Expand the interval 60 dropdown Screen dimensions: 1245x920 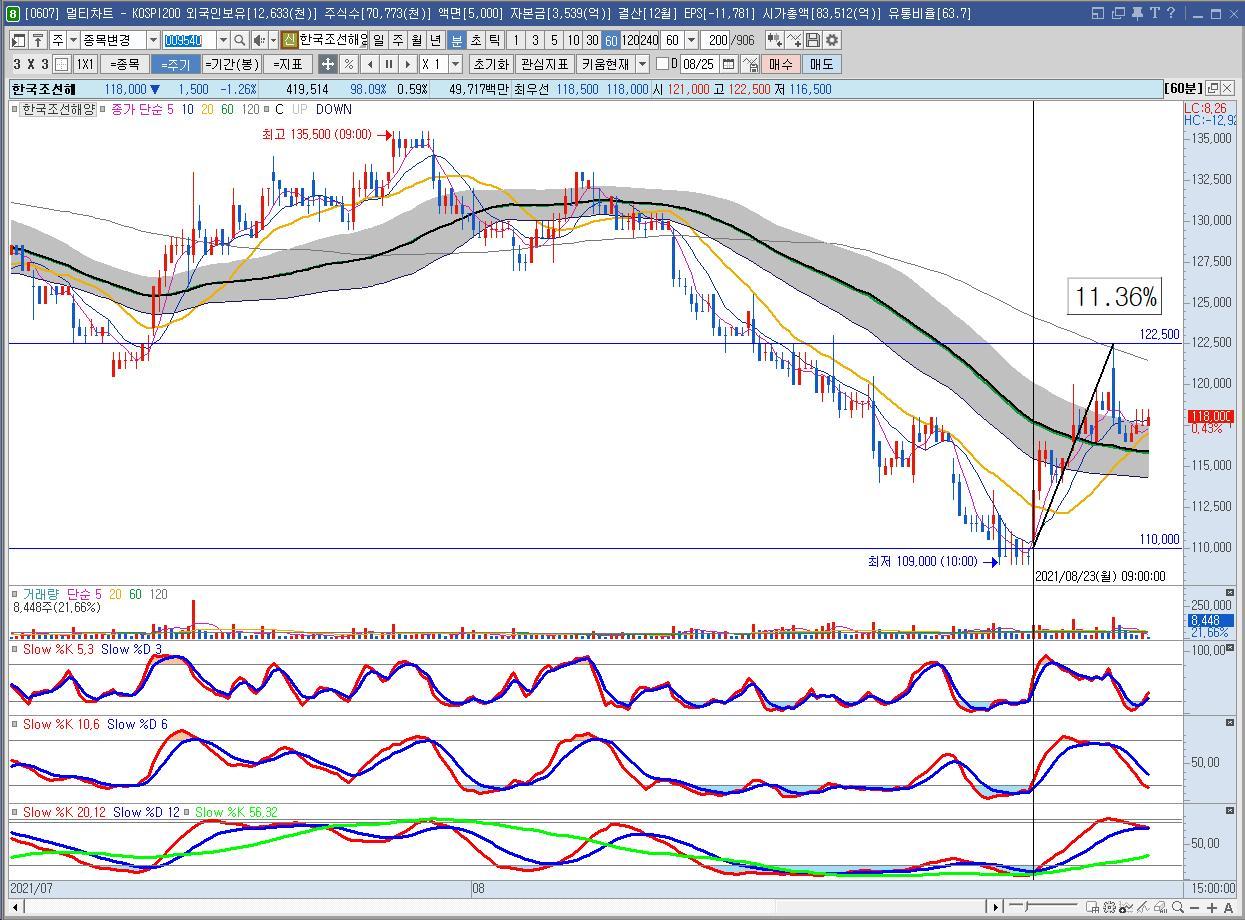click(x=691, y=40)
